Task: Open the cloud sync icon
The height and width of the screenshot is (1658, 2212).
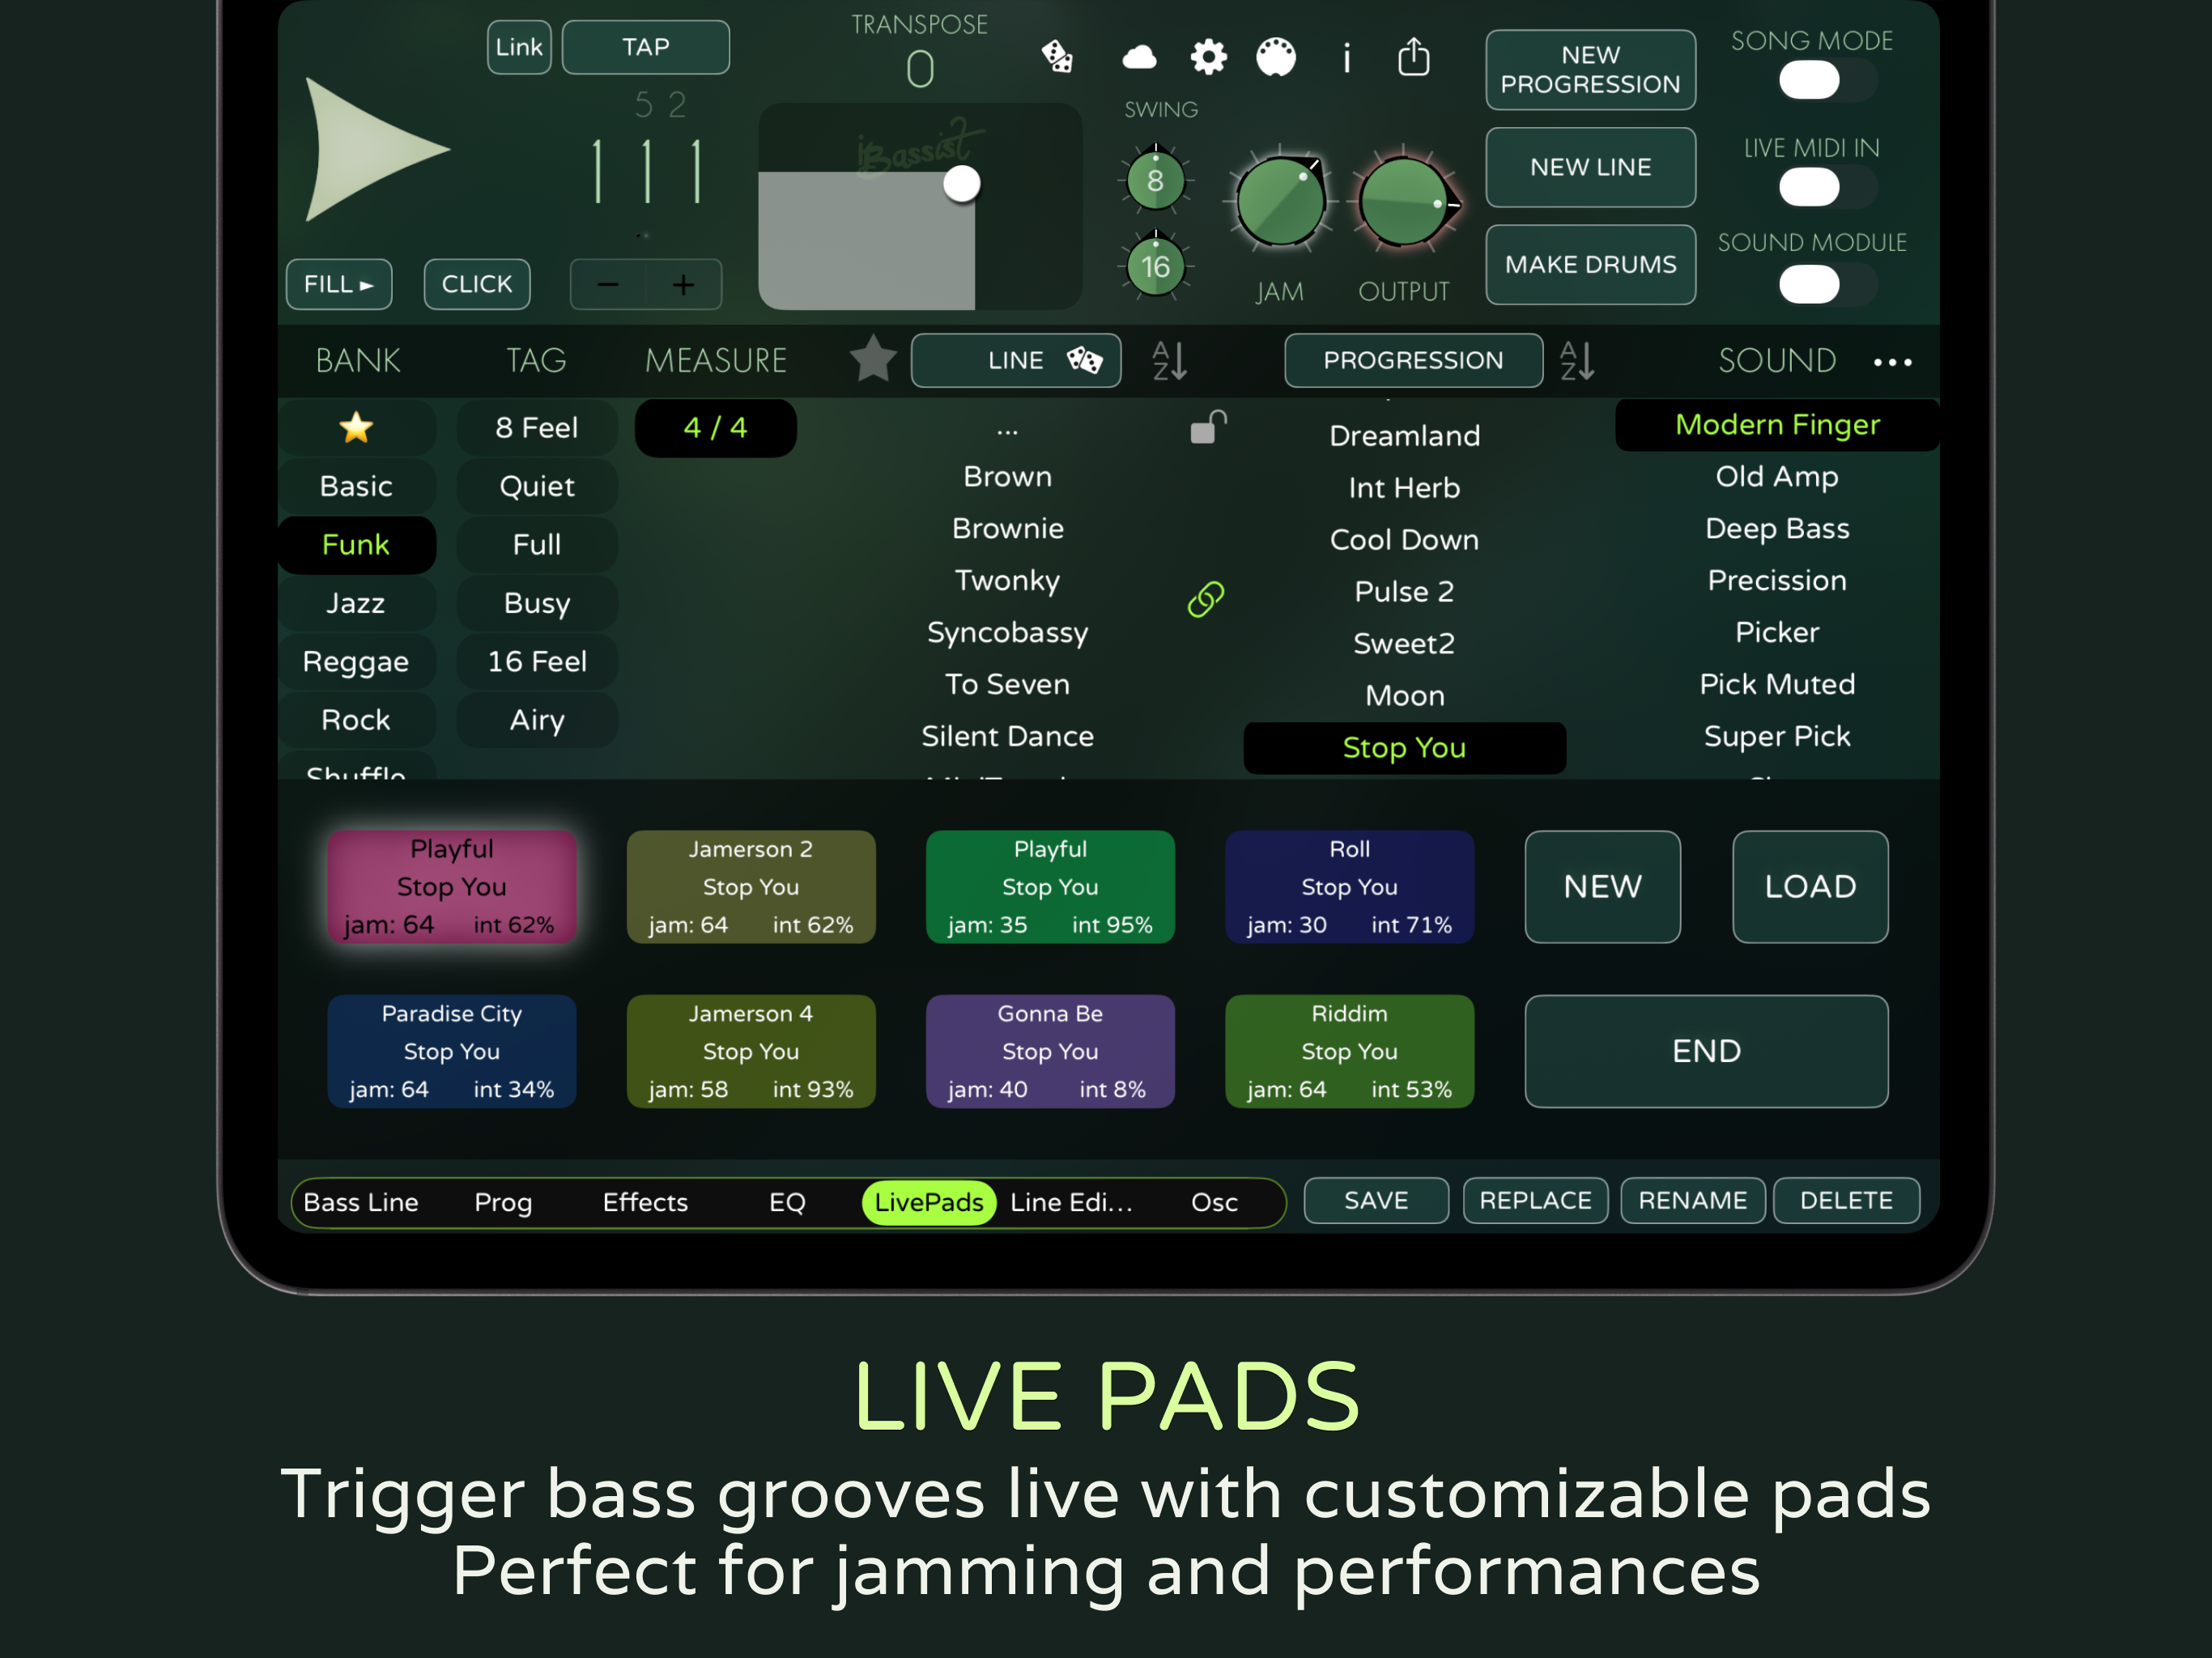Action: [x=1139, y=57]
